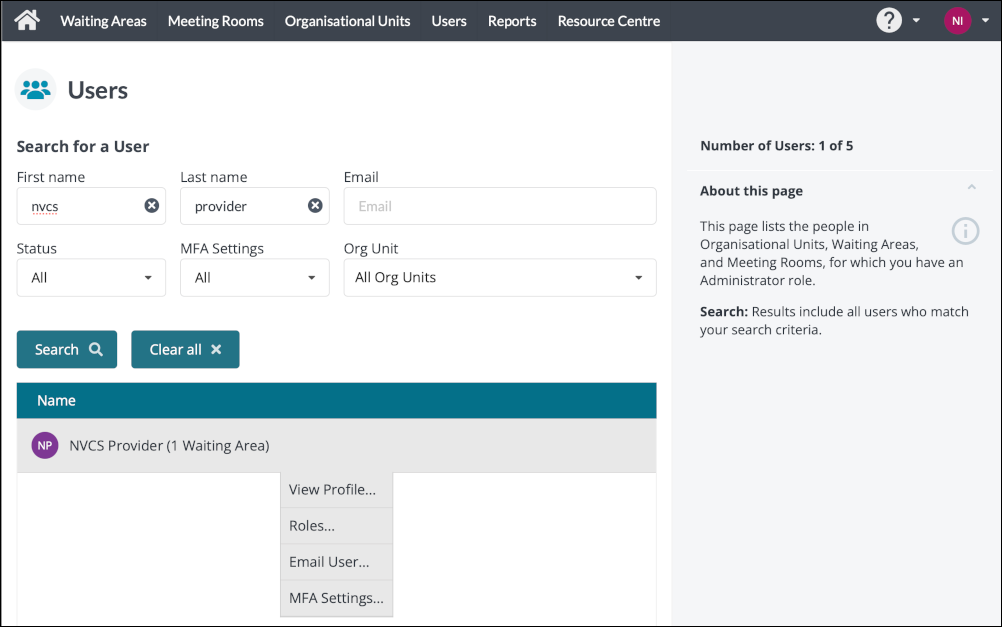Open Resource Centre in the nav bar
This screenshot has width=1002, height=627.
point(608,21)
